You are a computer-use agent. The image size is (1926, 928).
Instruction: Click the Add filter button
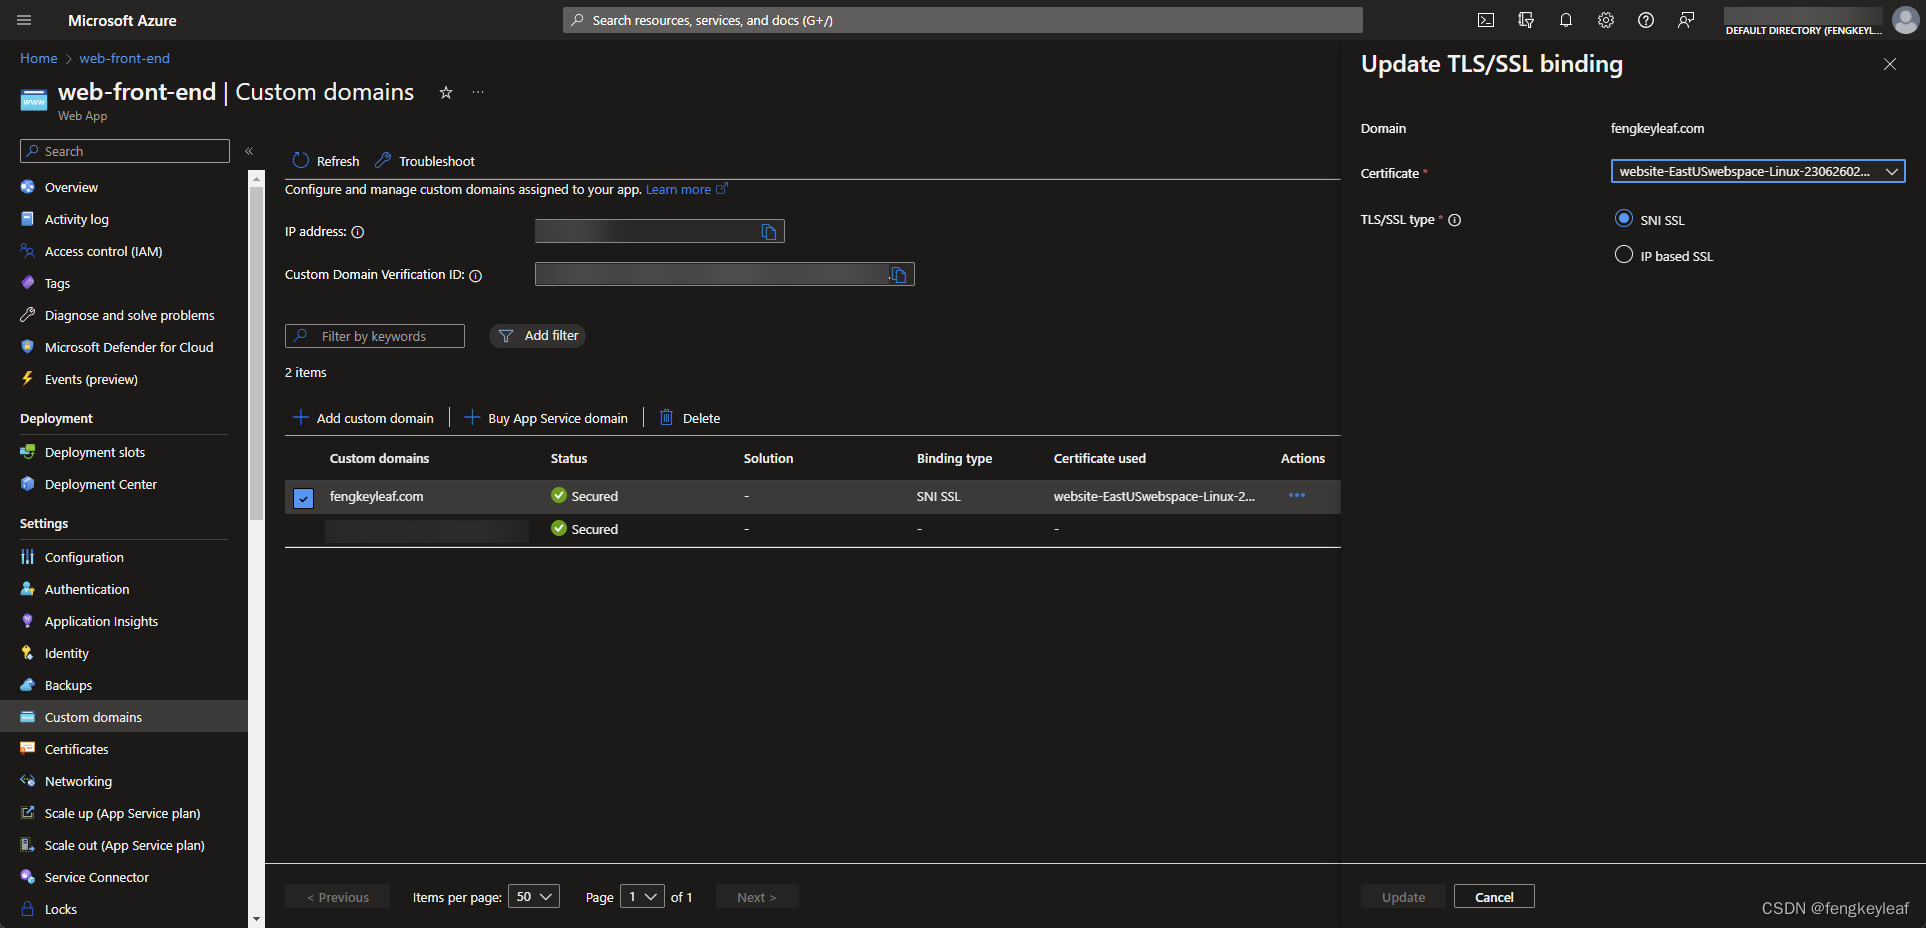click(538, 336)
